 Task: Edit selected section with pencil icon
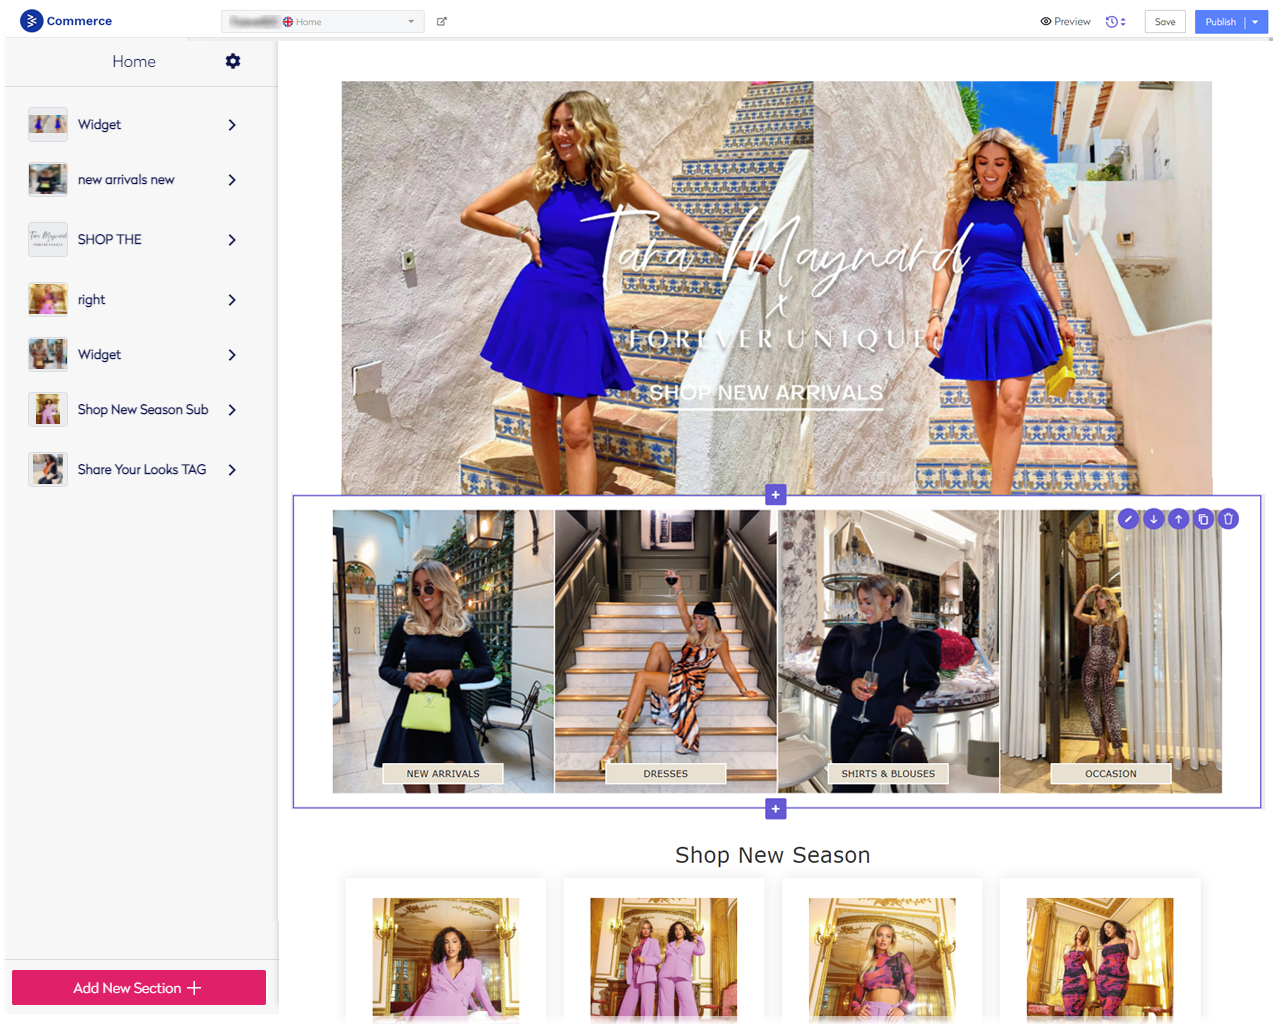coord(1128,519)
